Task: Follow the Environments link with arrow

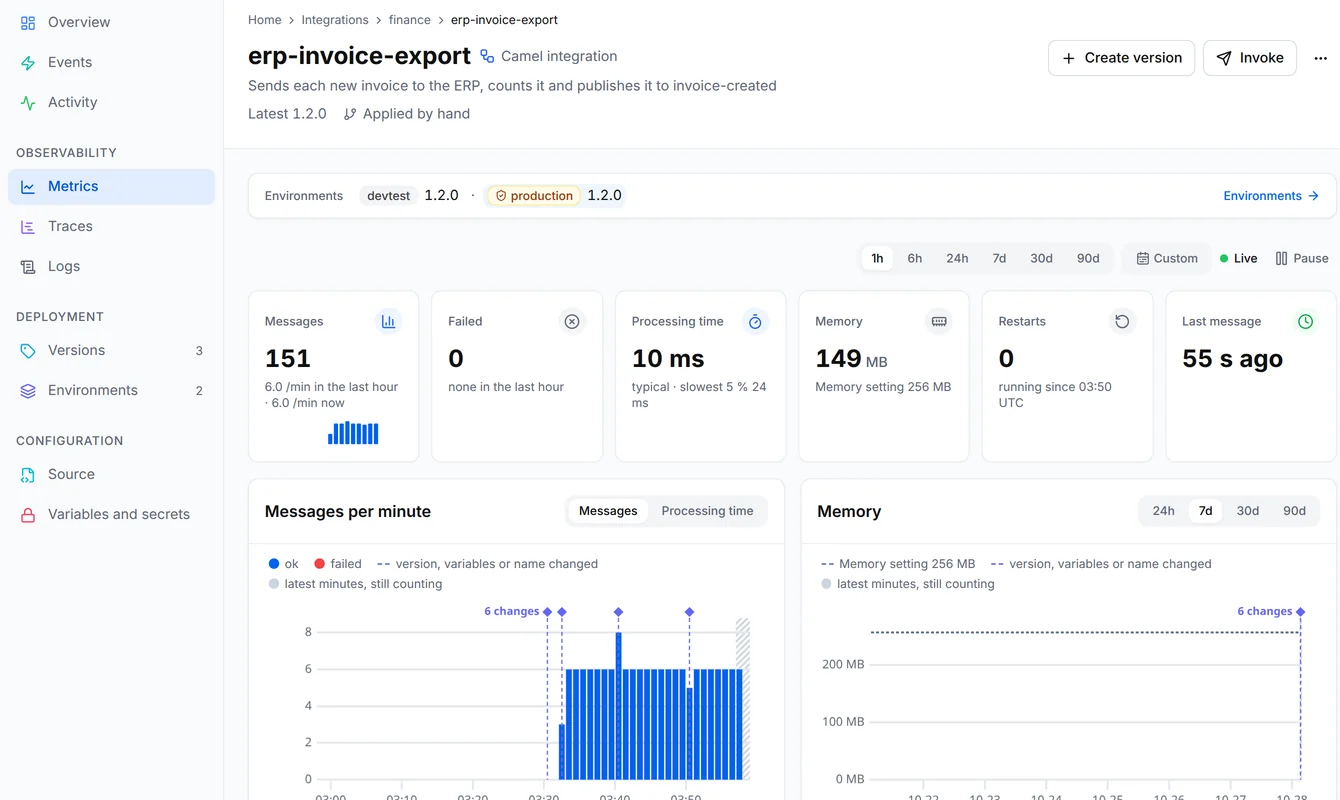Action: click(1271, 196)
